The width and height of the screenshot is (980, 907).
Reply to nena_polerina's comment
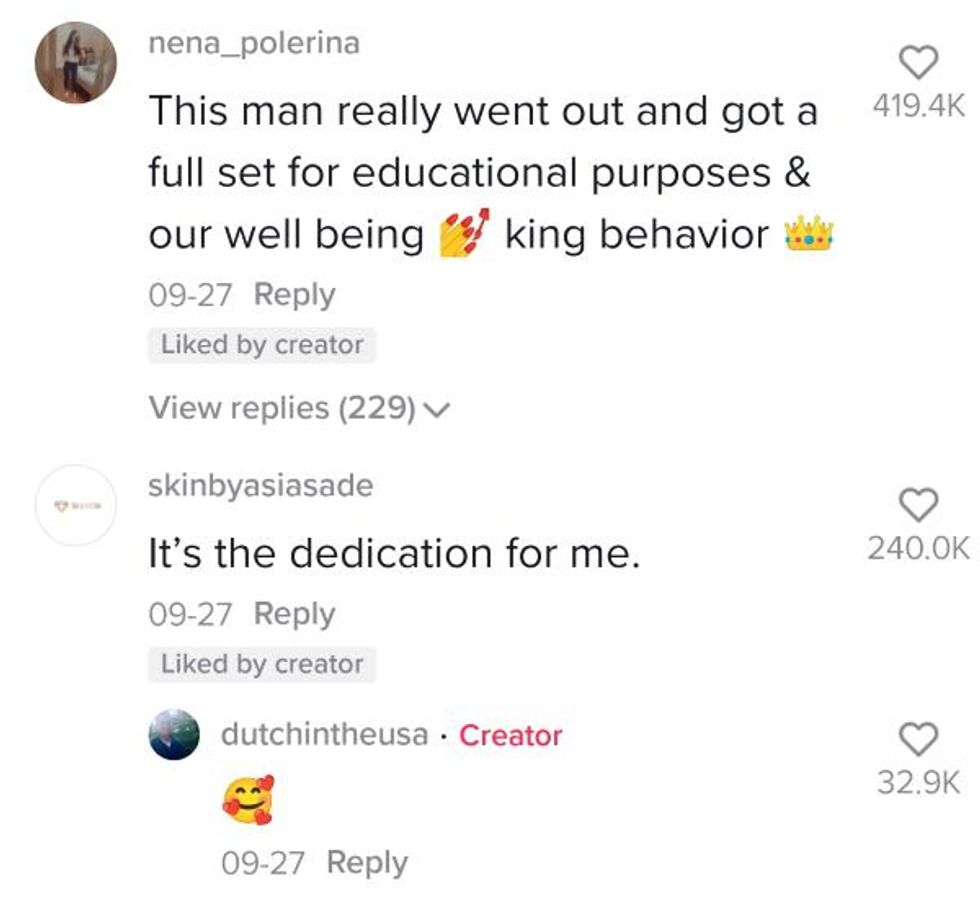tap(294, 295)
